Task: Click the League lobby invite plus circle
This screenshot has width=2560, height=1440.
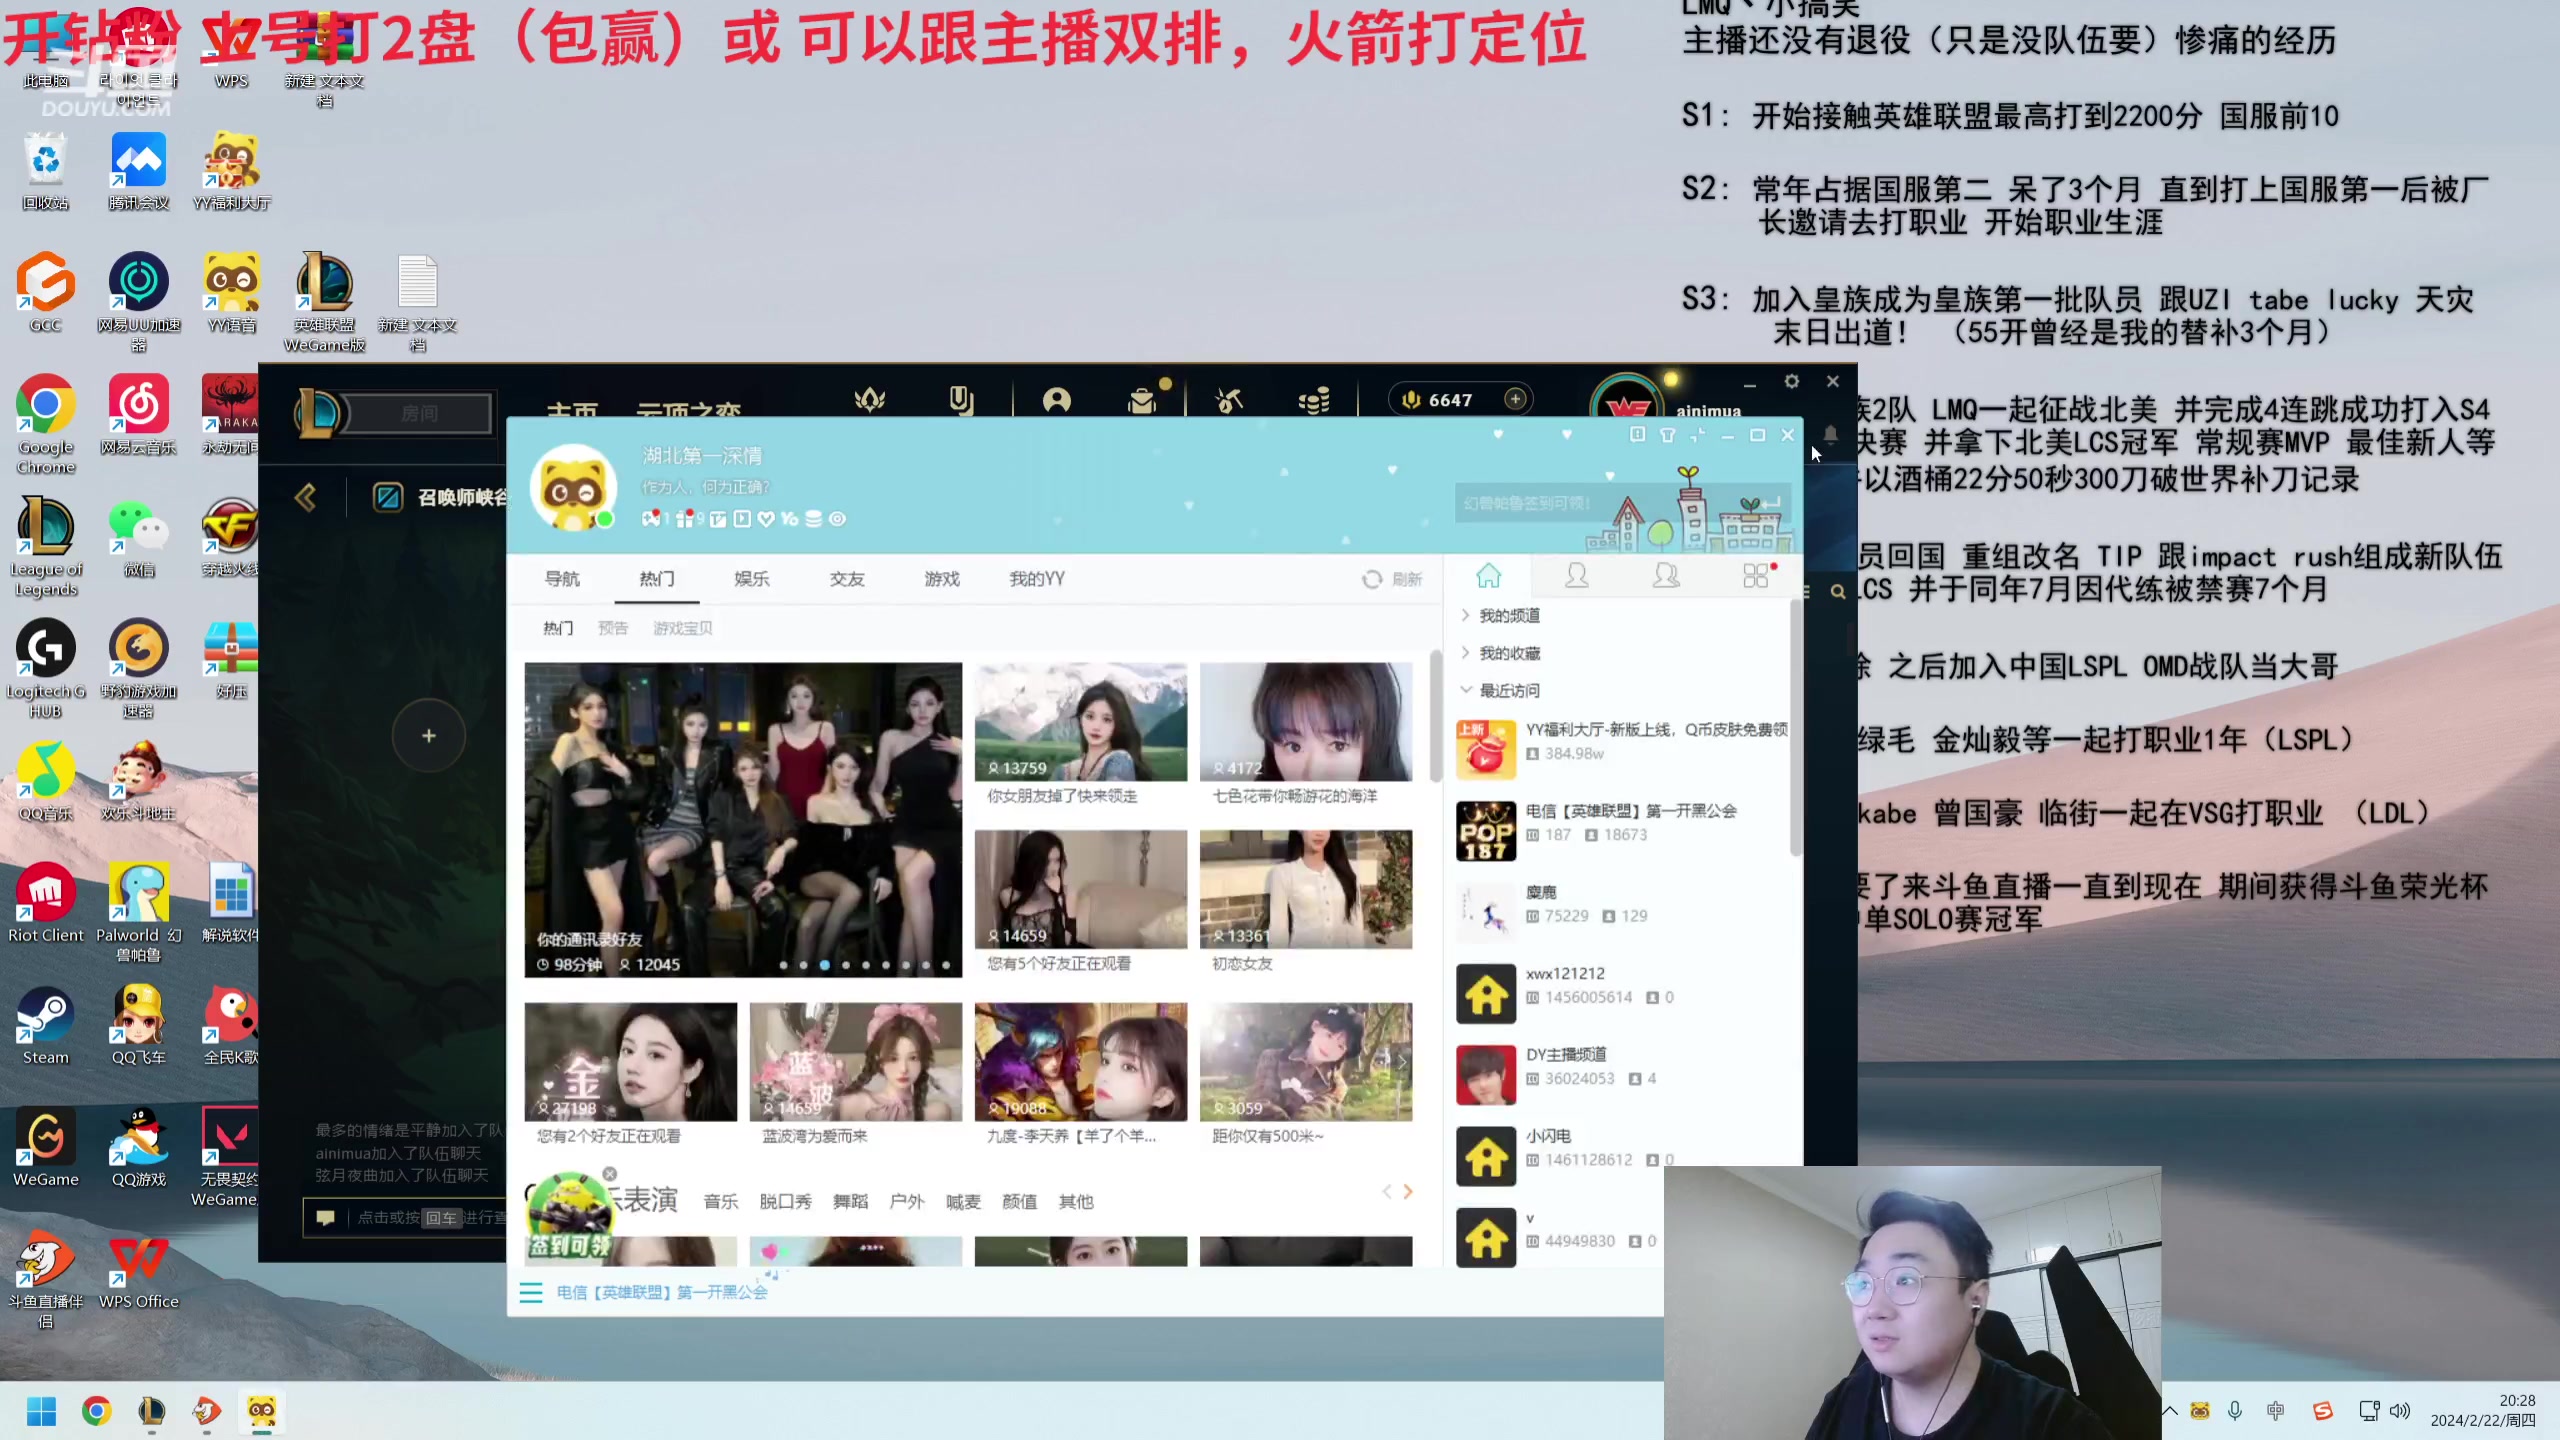Action: (x=428, y=735)
